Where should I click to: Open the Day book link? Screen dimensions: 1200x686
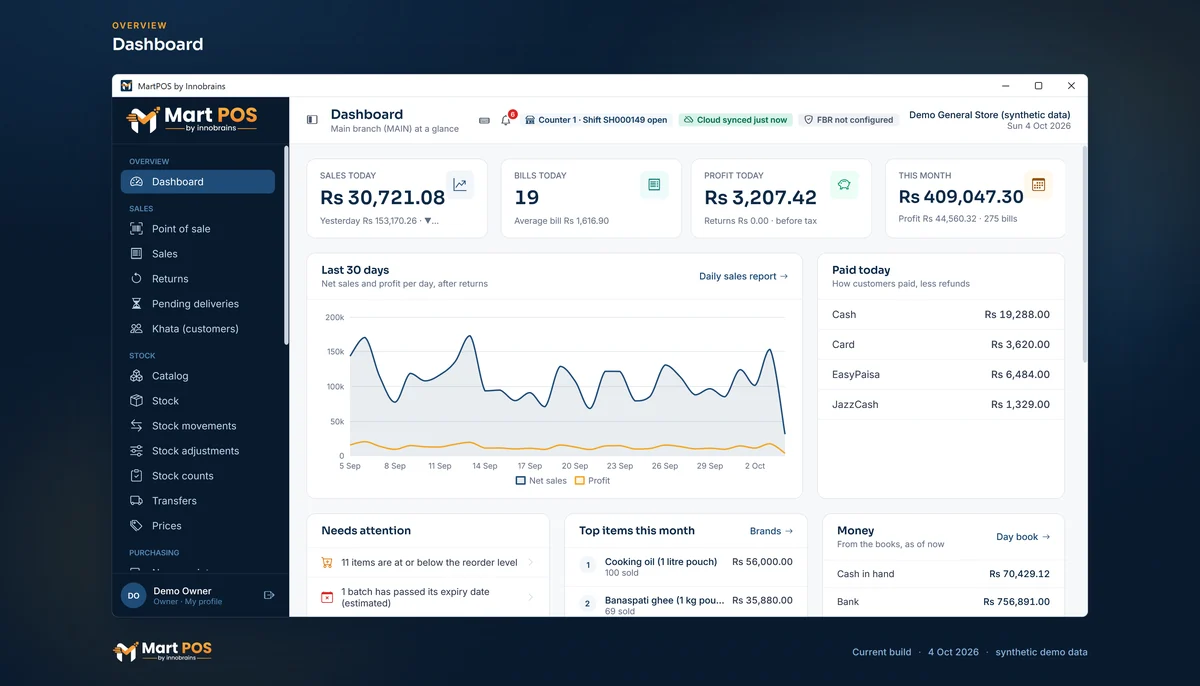(x=1023, y=537)
